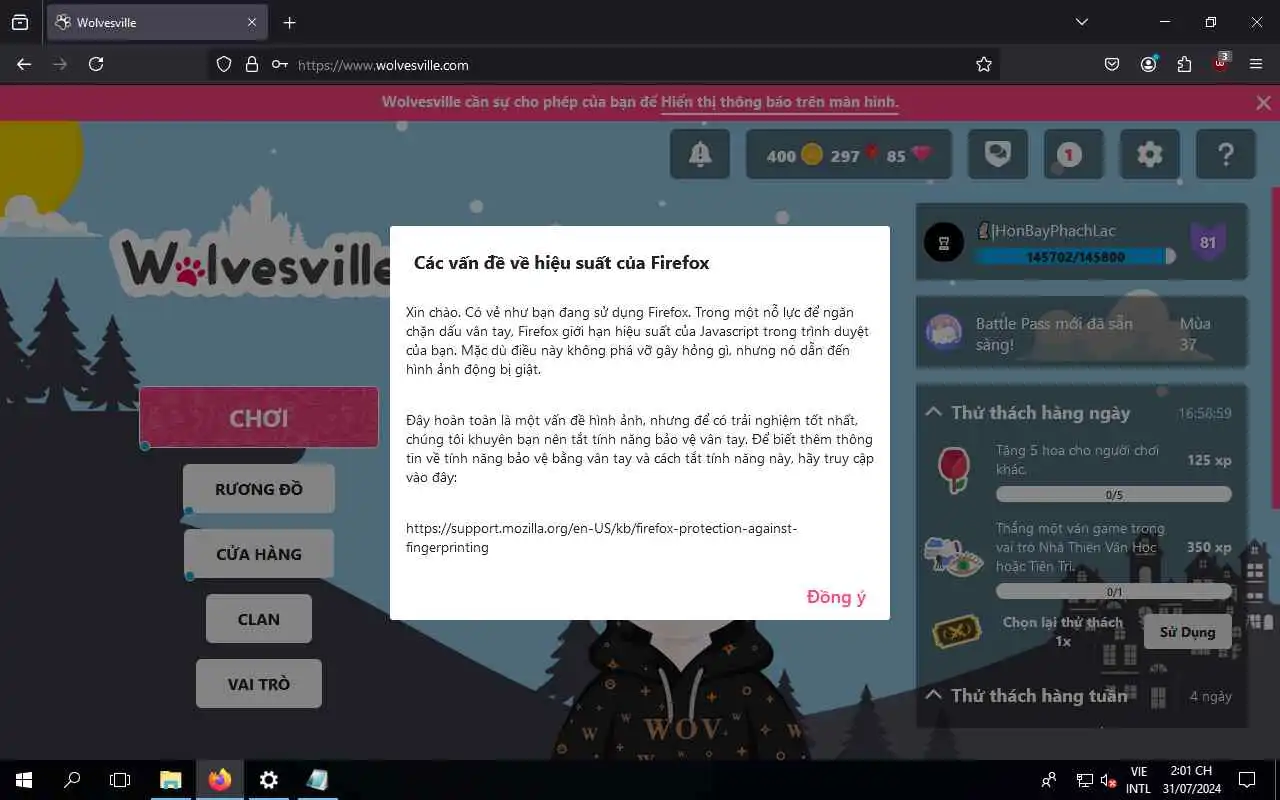Viewport: 1280px width, 800px height.
Task: Open RƯƠNG ĐỒ inventory
Action: (x=259, y=489)
